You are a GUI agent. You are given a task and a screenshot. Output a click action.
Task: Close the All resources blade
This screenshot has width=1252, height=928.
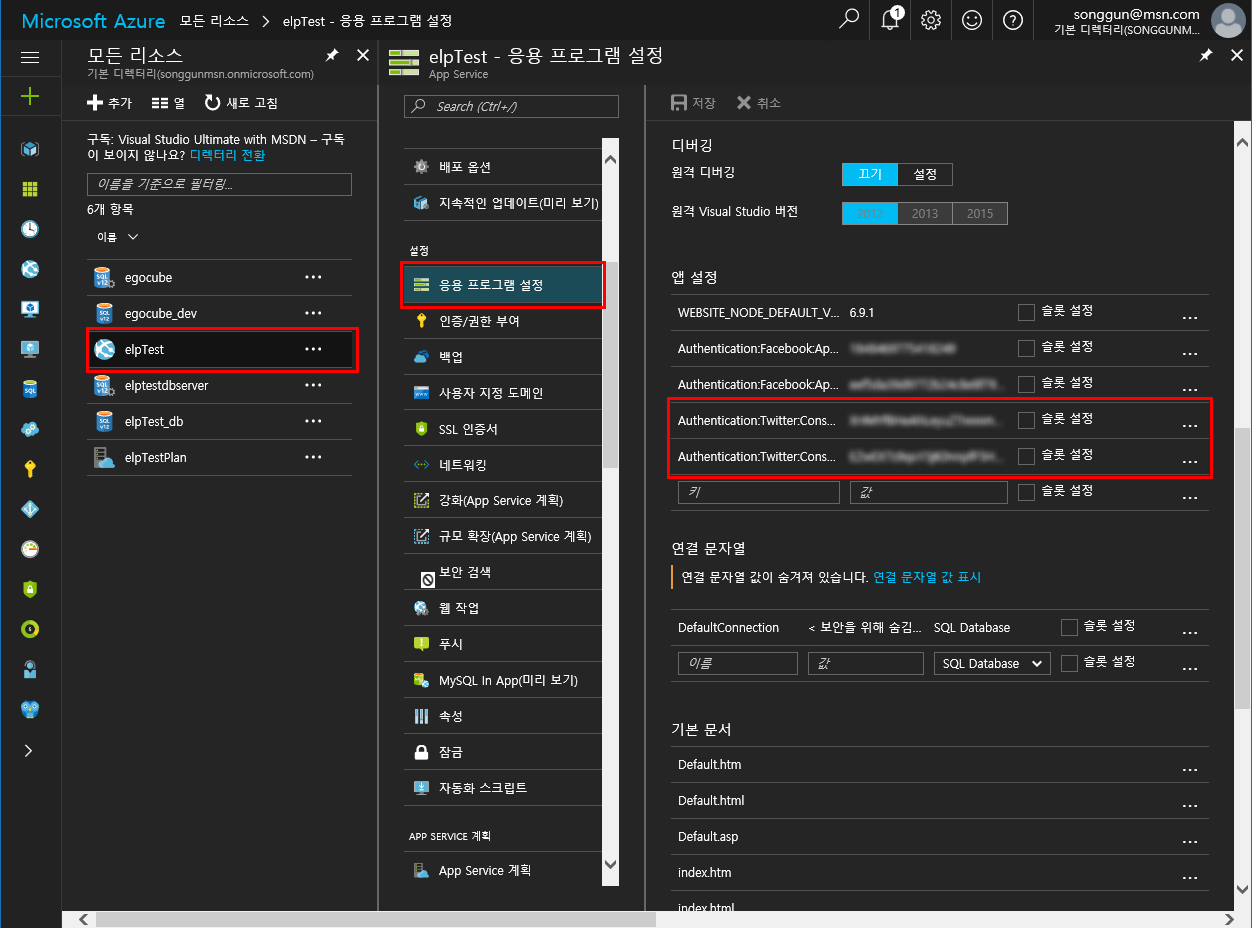pyautogui.click(x=363, y=56)
